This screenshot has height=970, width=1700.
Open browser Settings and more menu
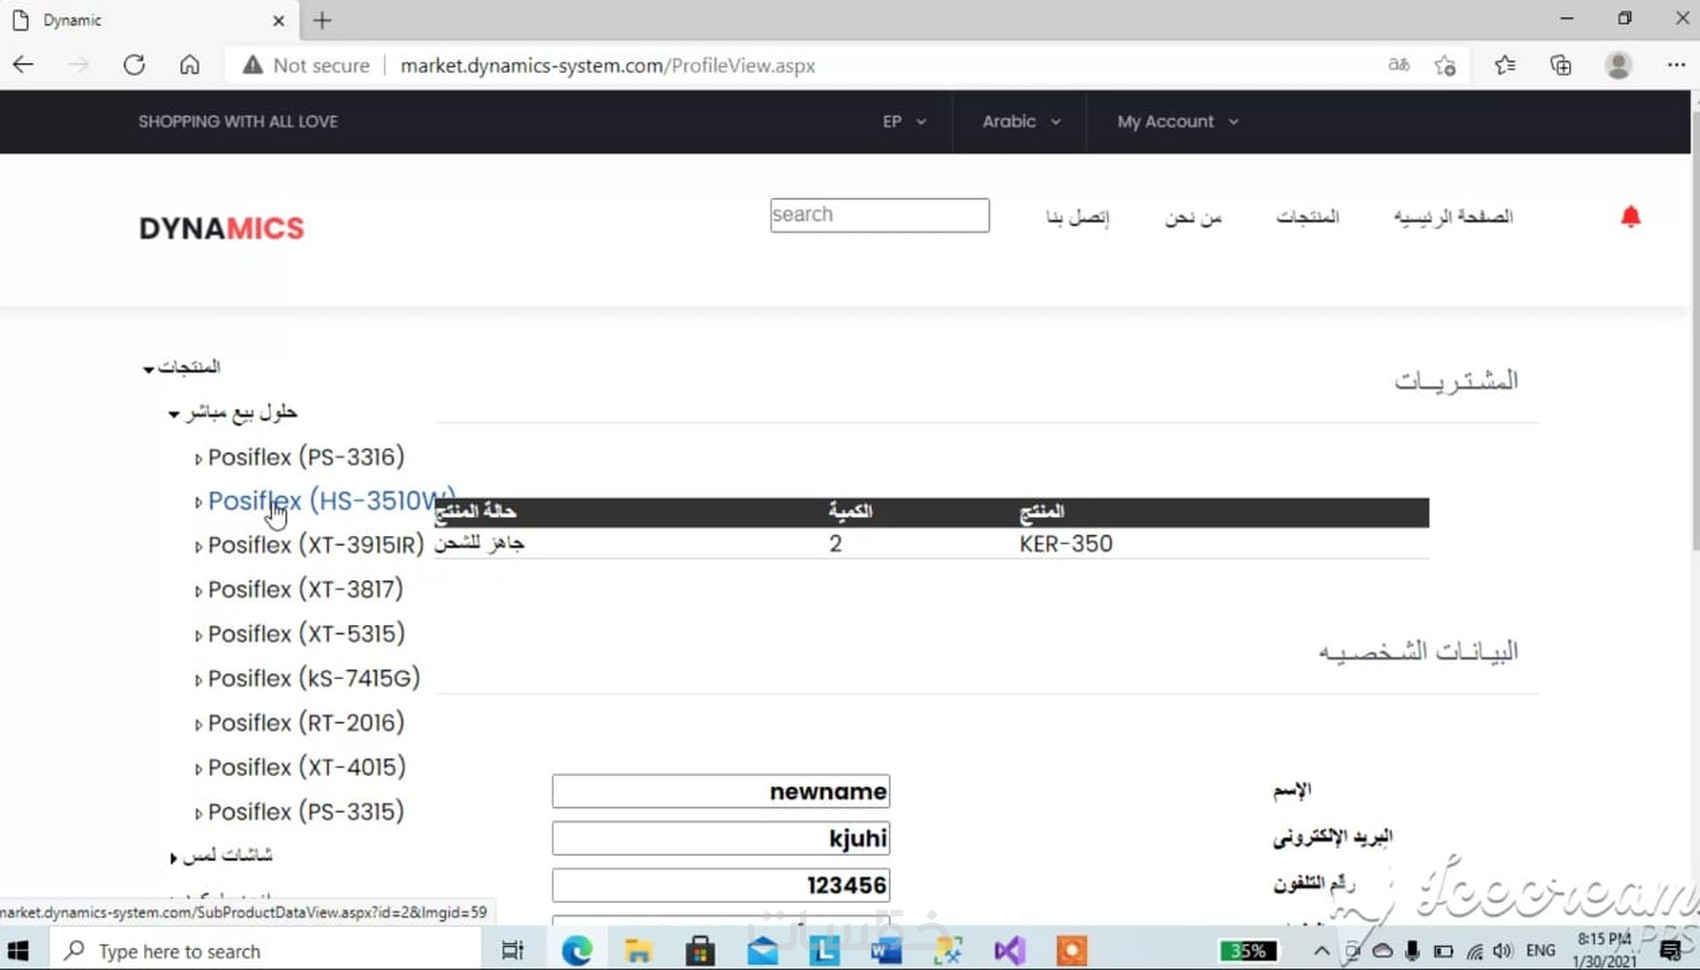(x=1676, y=65)
